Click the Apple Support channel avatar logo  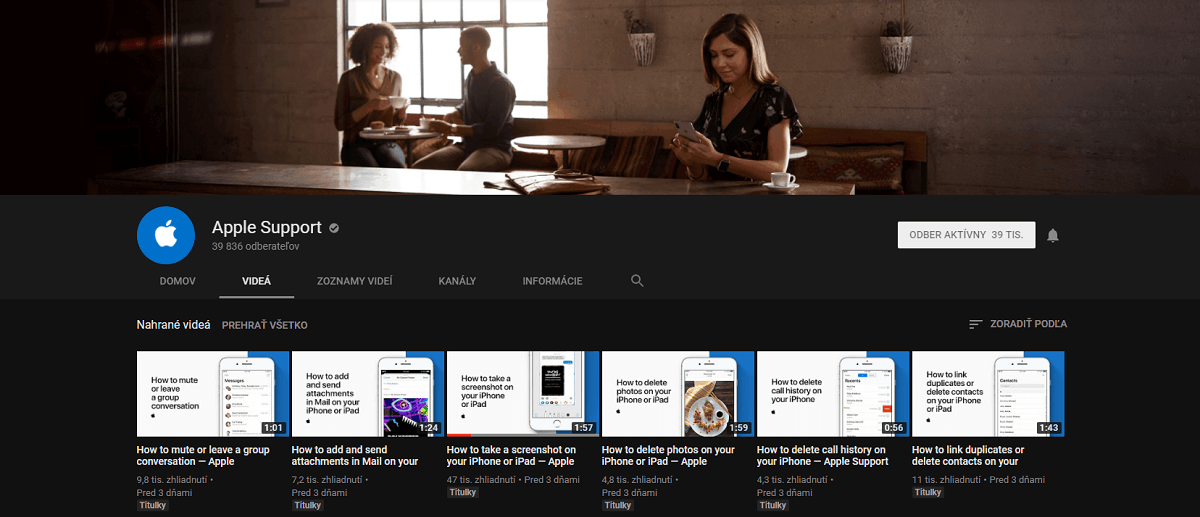click(x=166, y=236)
